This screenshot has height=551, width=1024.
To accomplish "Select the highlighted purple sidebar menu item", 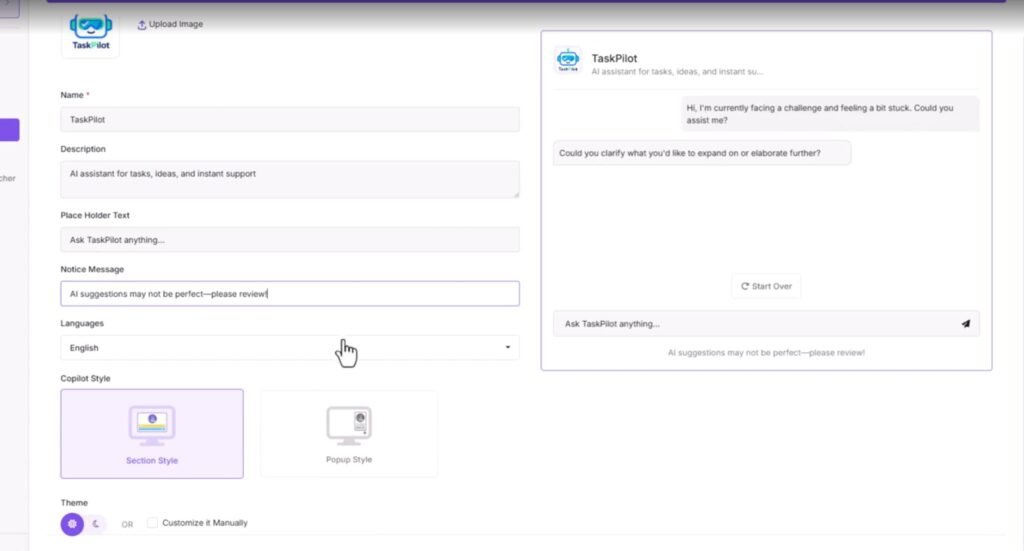I will tap(9, 130).
